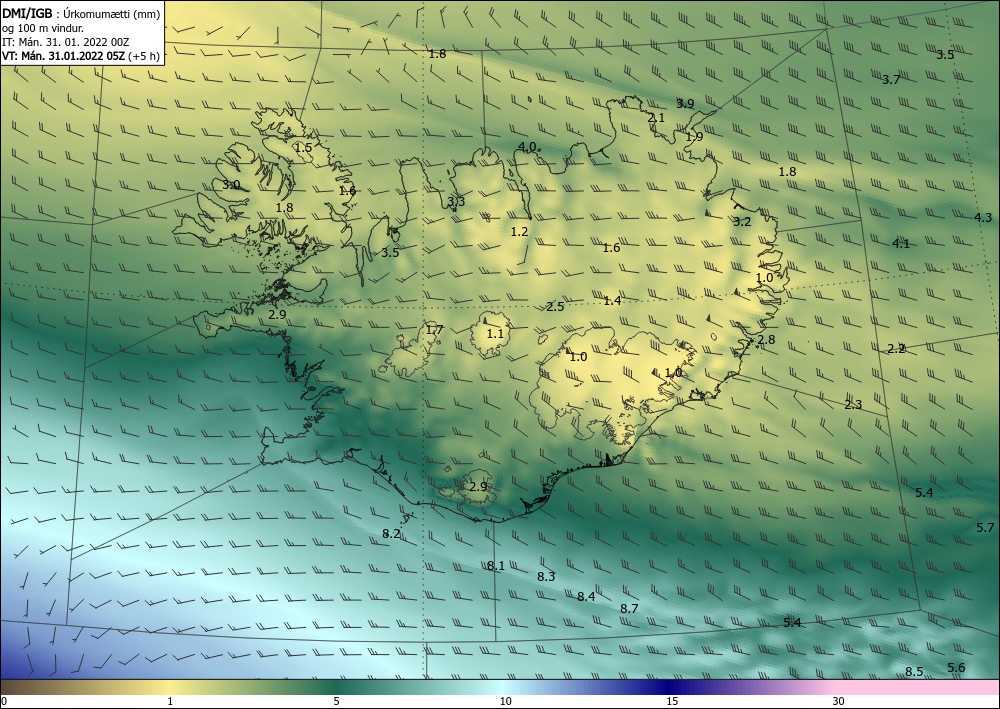Click the 3.3 precipitation value
Screen dimensions: 1000x709
click(456, 202)
